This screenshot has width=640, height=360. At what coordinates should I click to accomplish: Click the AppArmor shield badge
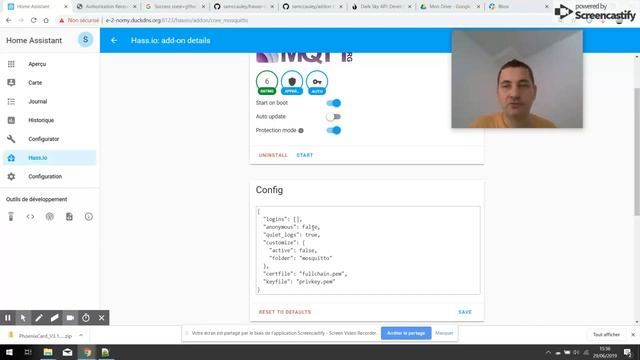coord(292,82)
